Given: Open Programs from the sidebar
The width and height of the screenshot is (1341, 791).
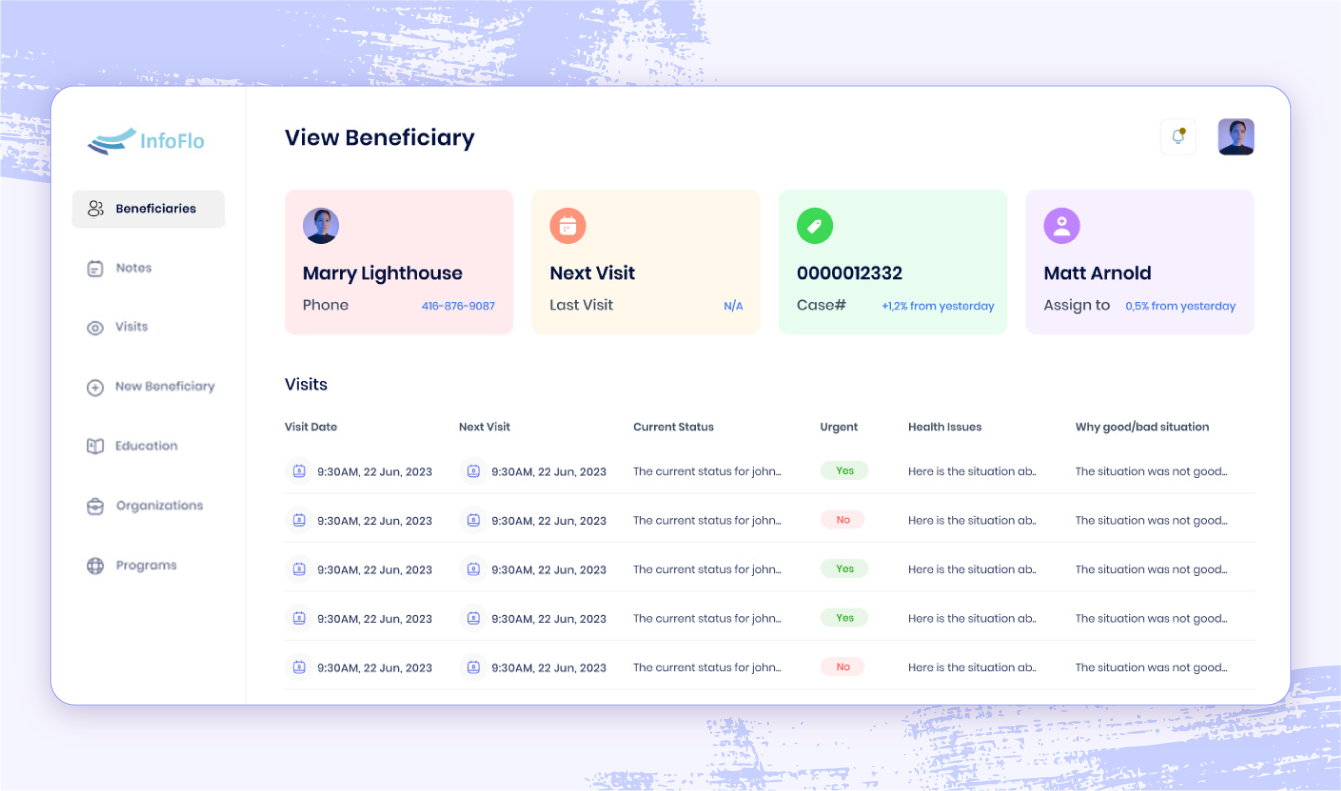Looking at the screenshot, I should click(x=145, y=566).
